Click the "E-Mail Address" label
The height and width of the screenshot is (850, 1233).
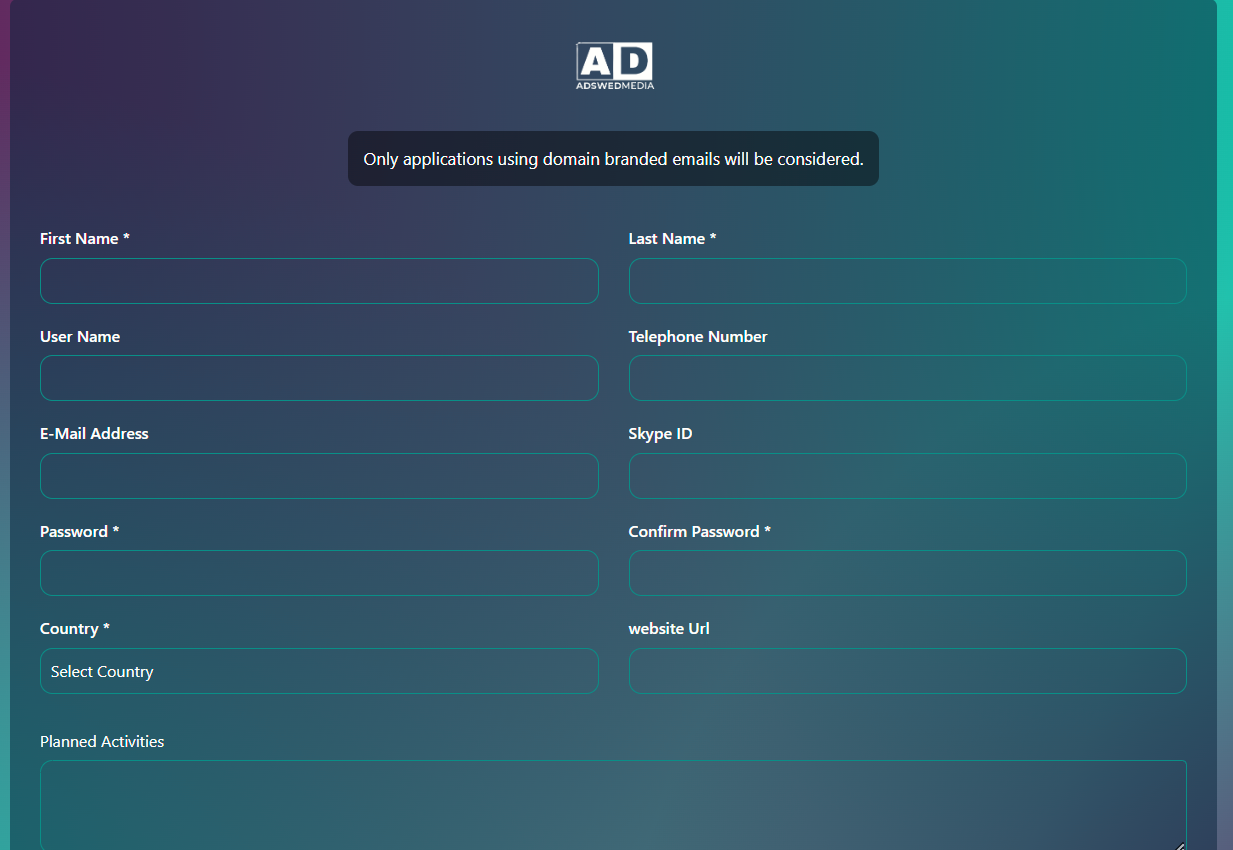[x=94, y=434]
